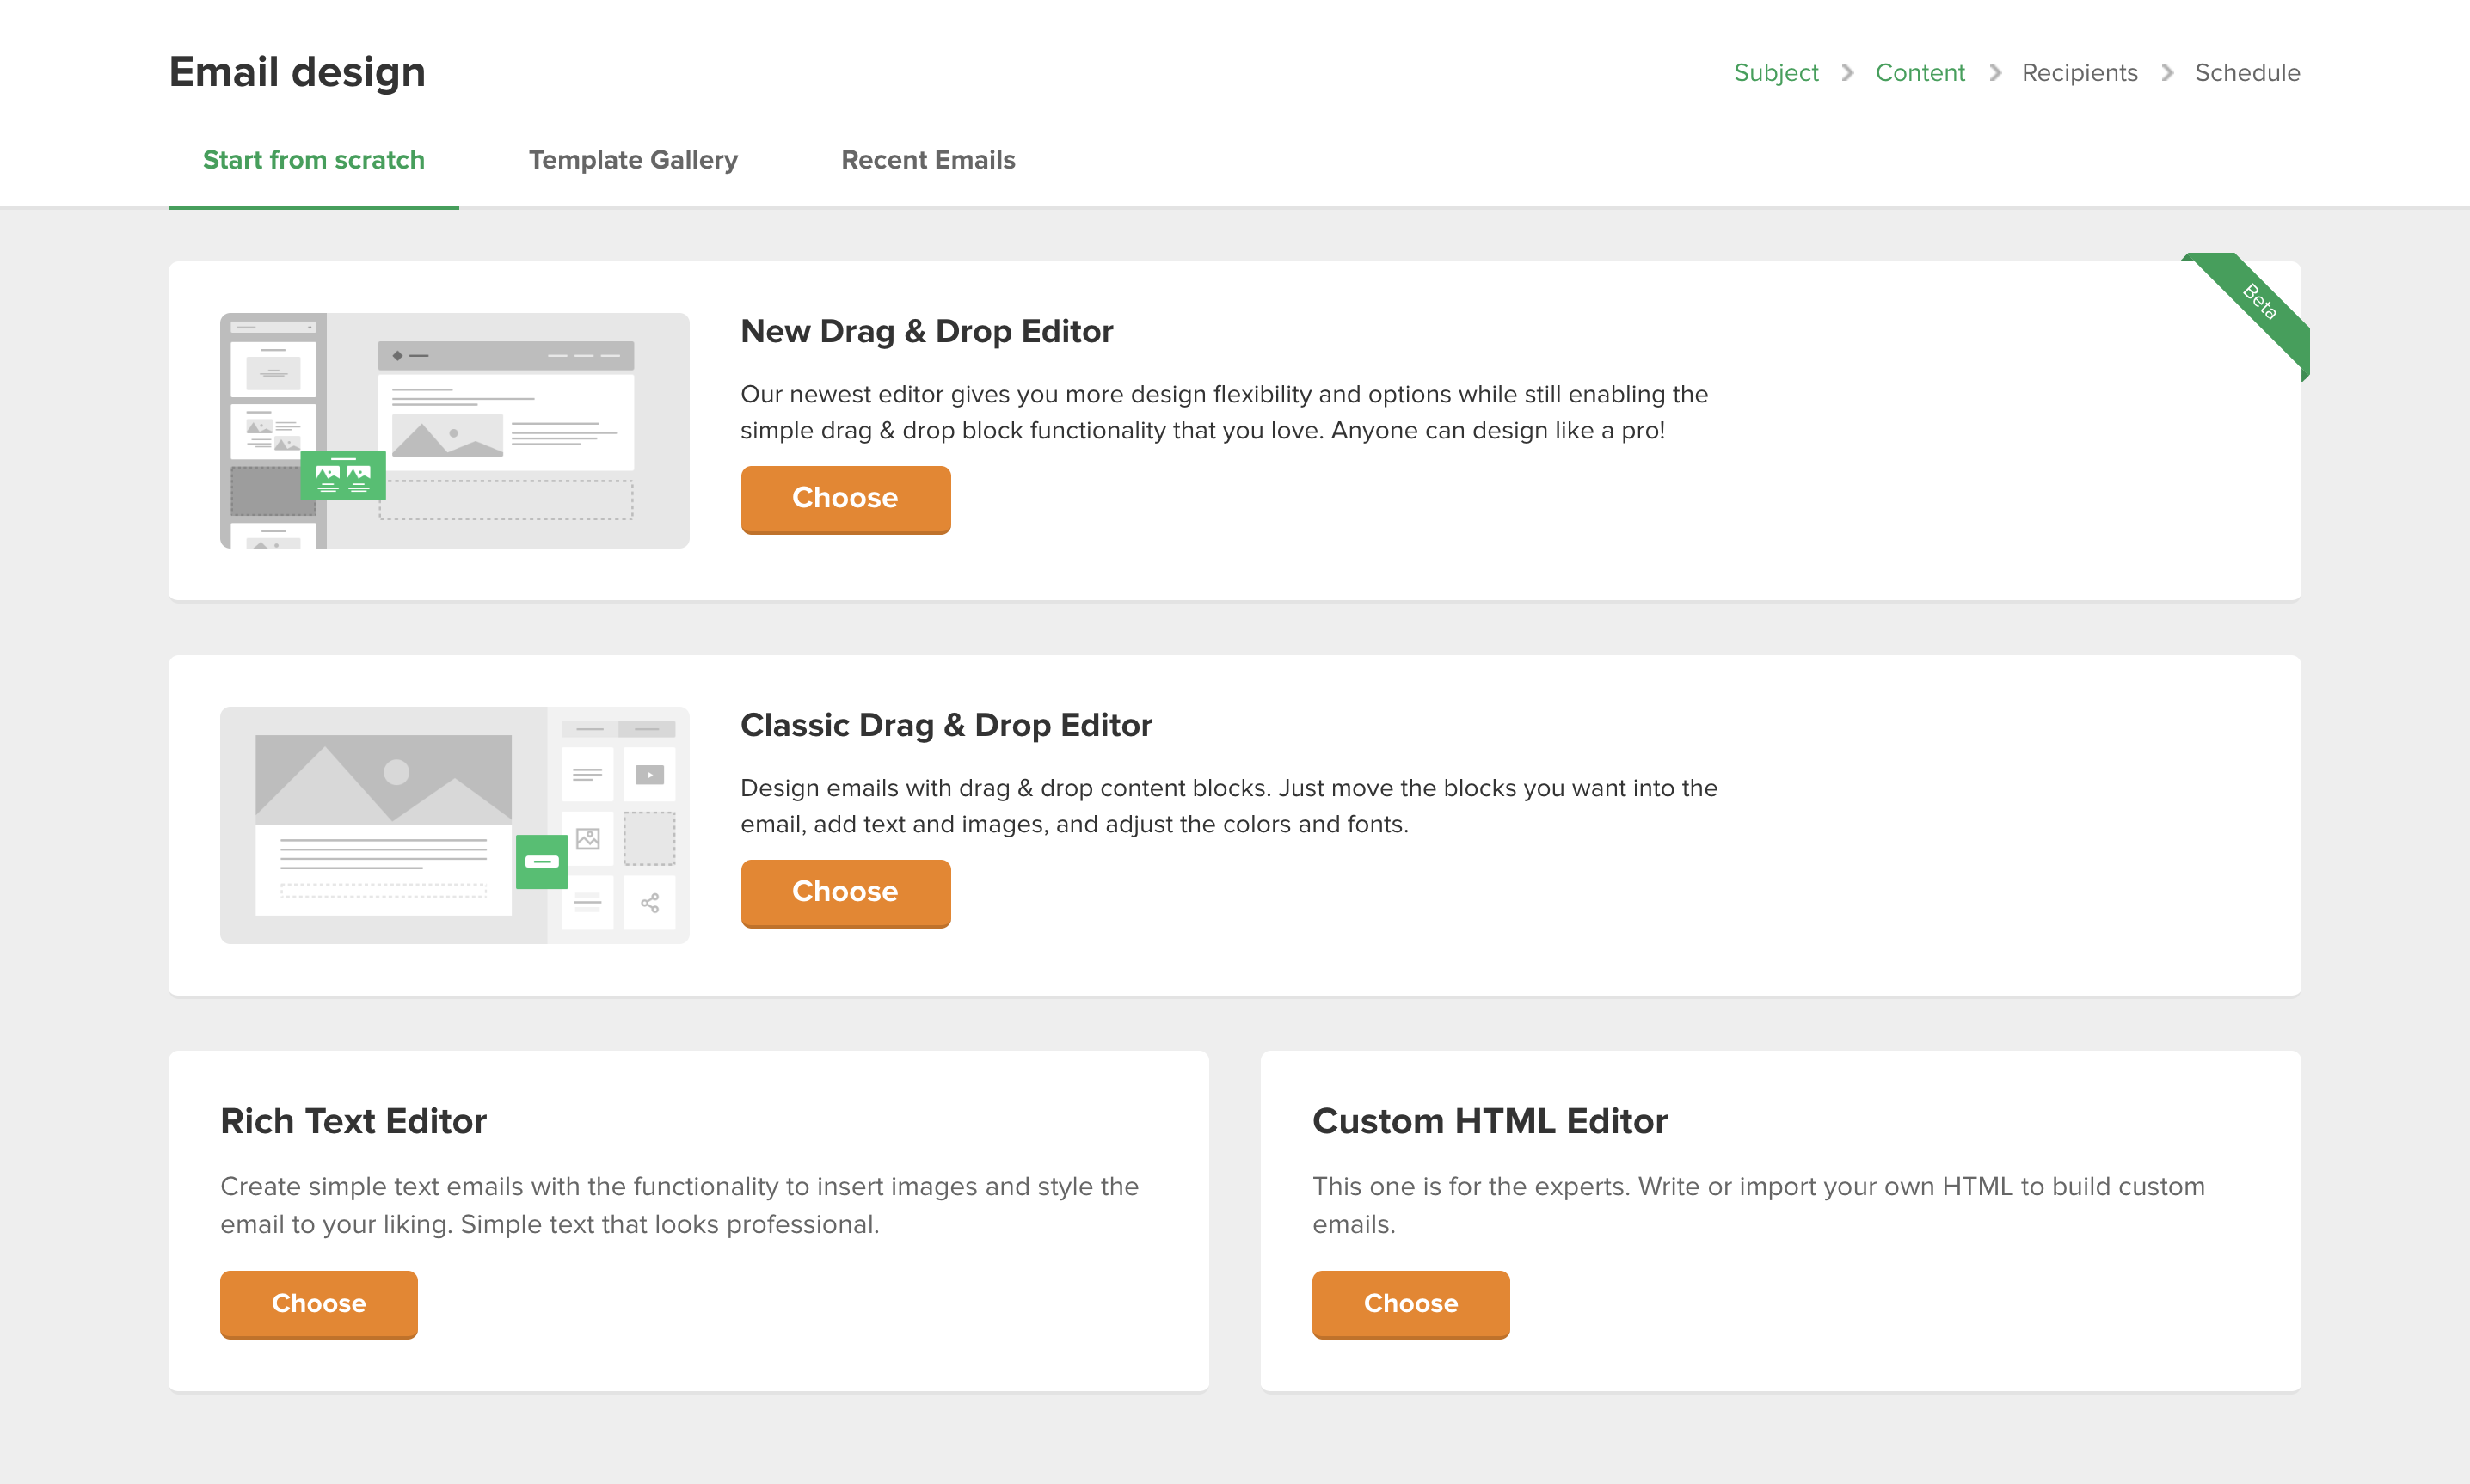
Task: Open the Start from scratch tab
Action: pos(313,160)
